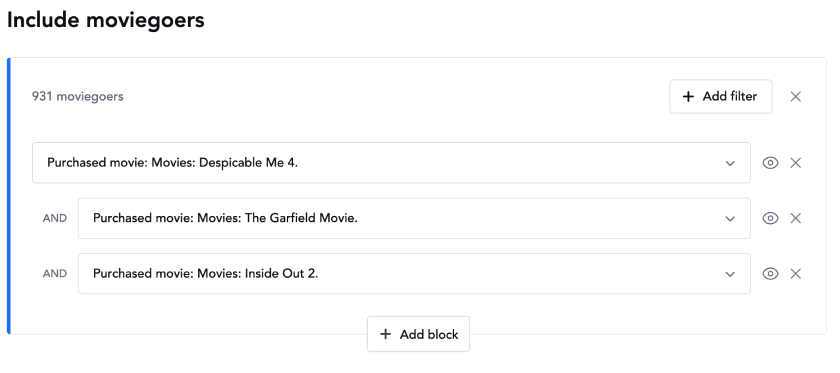Click the AND operator before Garfield Movie
This screenshot has width=840, height=373.
(55, 218)
